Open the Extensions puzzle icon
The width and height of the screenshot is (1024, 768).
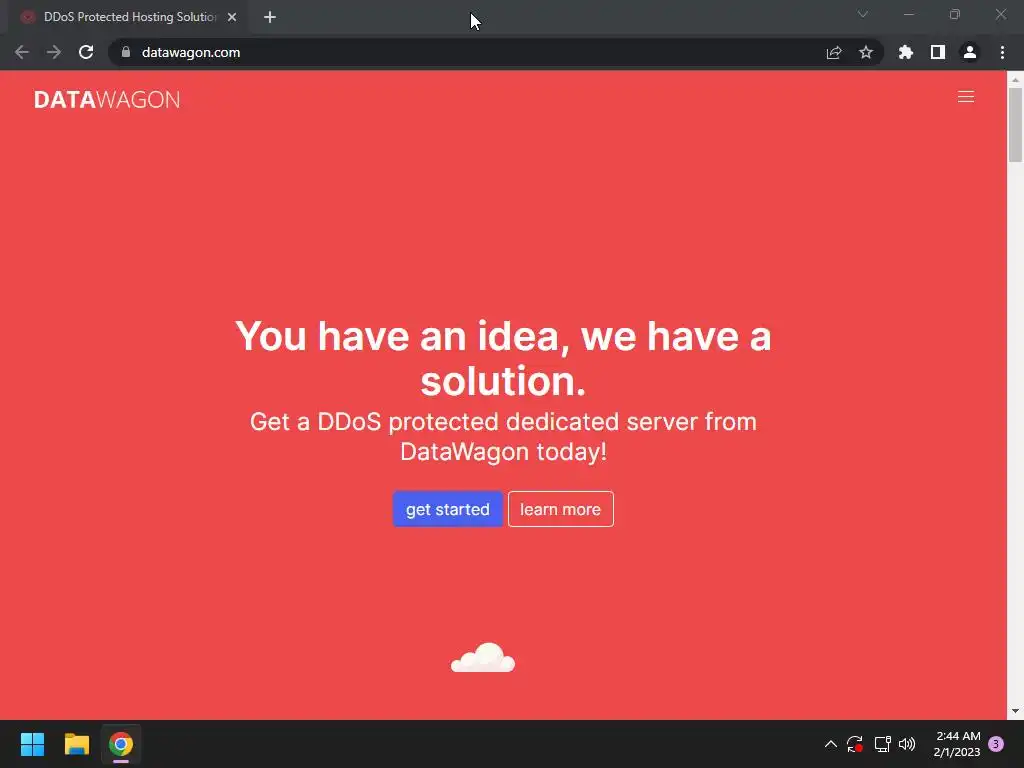[906, 52]
